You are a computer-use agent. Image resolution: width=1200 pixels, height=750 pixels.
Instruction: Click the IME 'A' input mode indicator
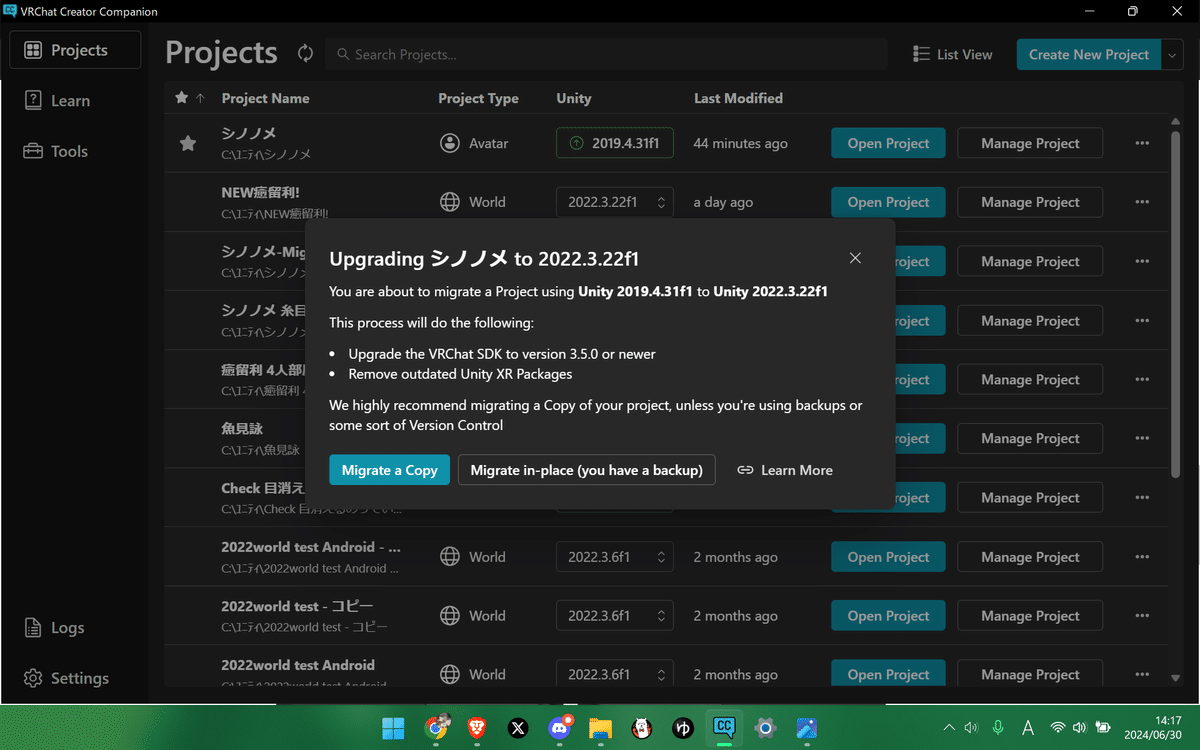1027,728
